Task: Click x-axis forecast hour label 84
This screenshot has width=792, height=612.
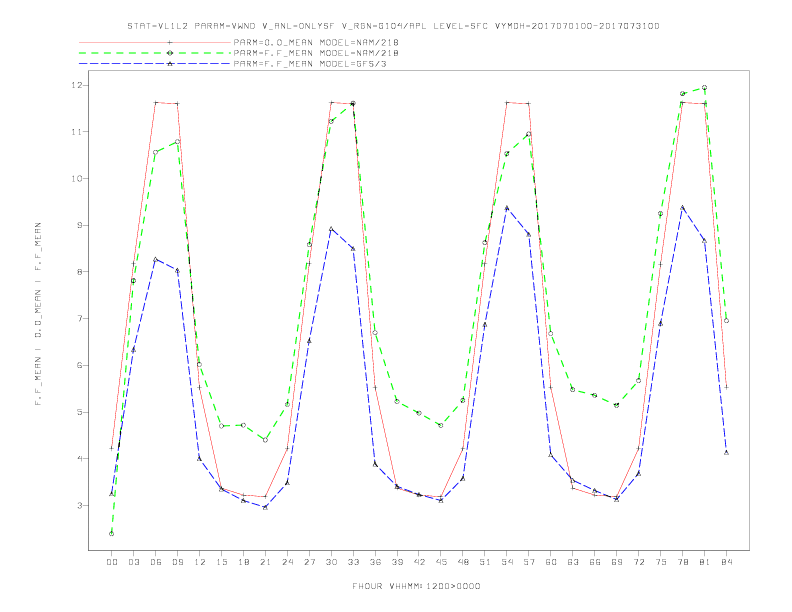Action: [726, 562]
